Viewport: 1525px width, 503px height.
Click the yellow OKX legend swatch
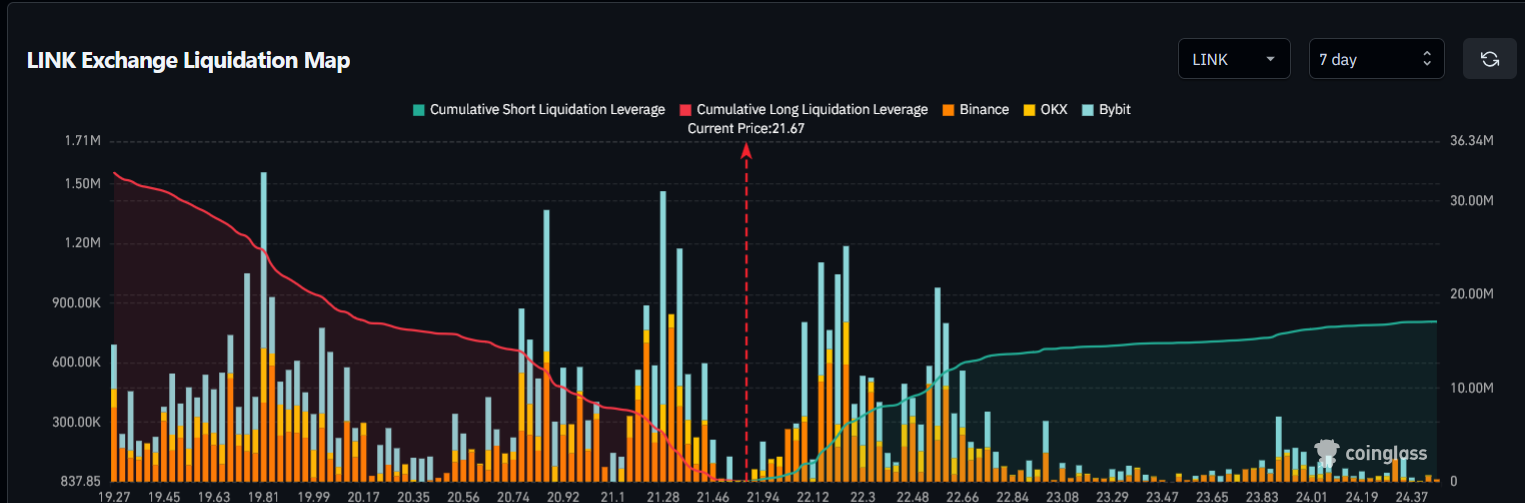click(1029, 109)
